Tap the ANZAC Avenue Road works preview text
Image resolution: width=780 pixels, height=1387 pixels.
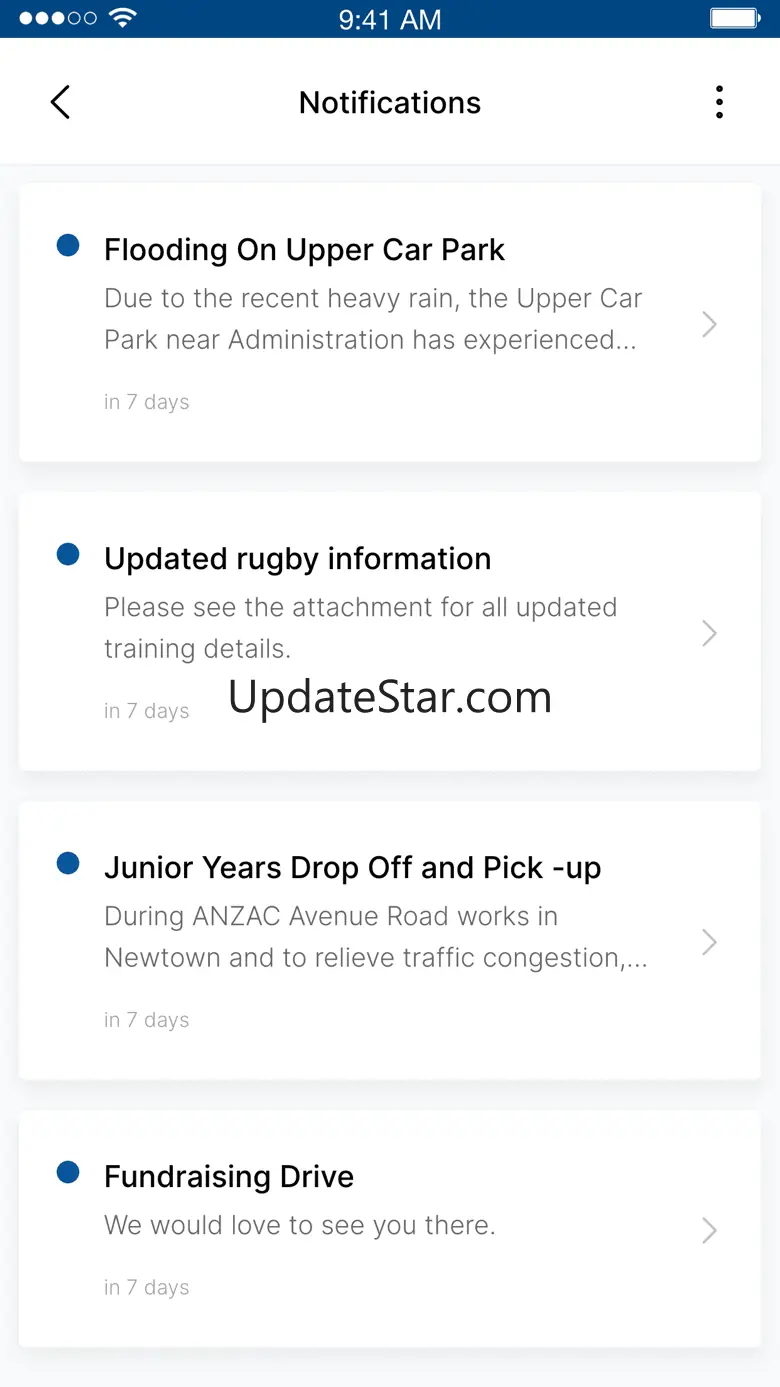375,937
